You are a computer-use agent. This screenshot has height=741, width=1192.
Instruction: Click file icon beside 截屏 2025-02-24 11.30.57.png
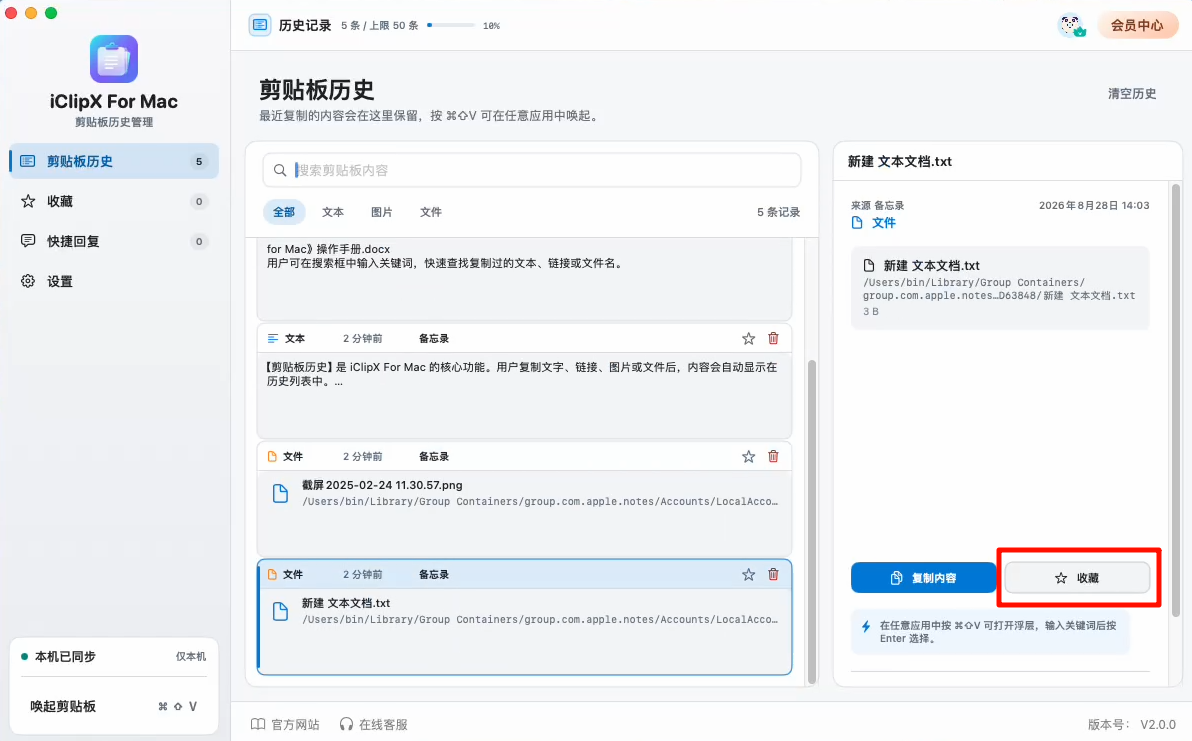281,493
